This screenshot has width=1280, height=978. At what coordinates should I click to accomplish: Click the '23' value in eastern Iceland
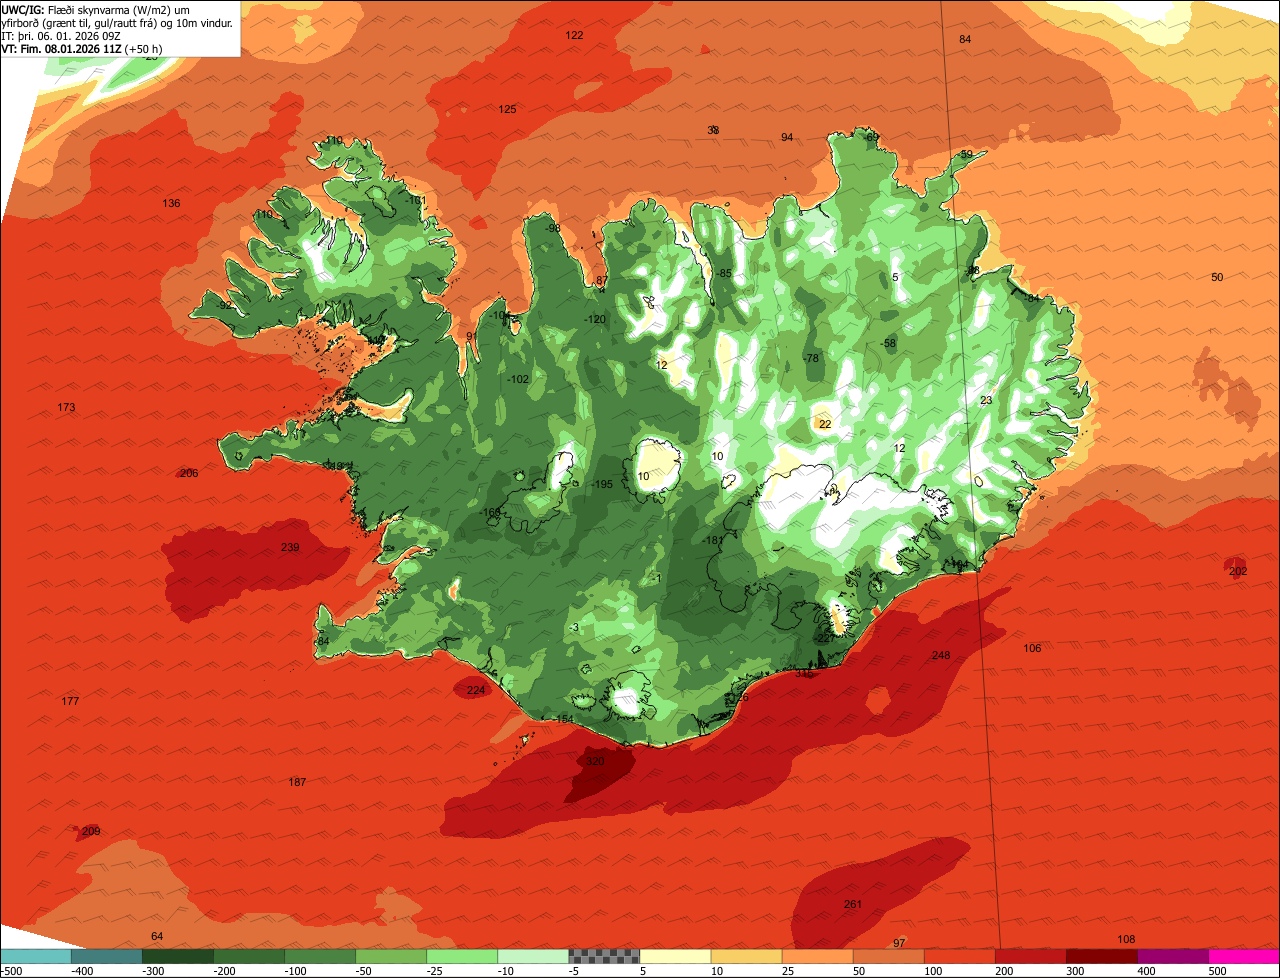[x=986, y=400]
